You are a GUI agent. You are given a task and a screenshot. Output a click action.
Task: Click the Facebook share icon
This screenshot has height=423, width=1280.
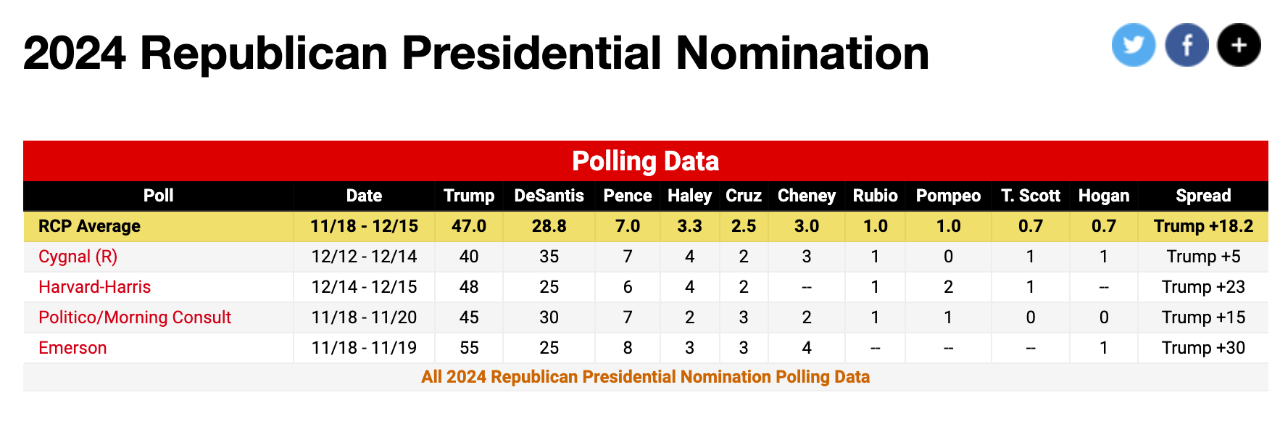click(x=1187, y=46)
